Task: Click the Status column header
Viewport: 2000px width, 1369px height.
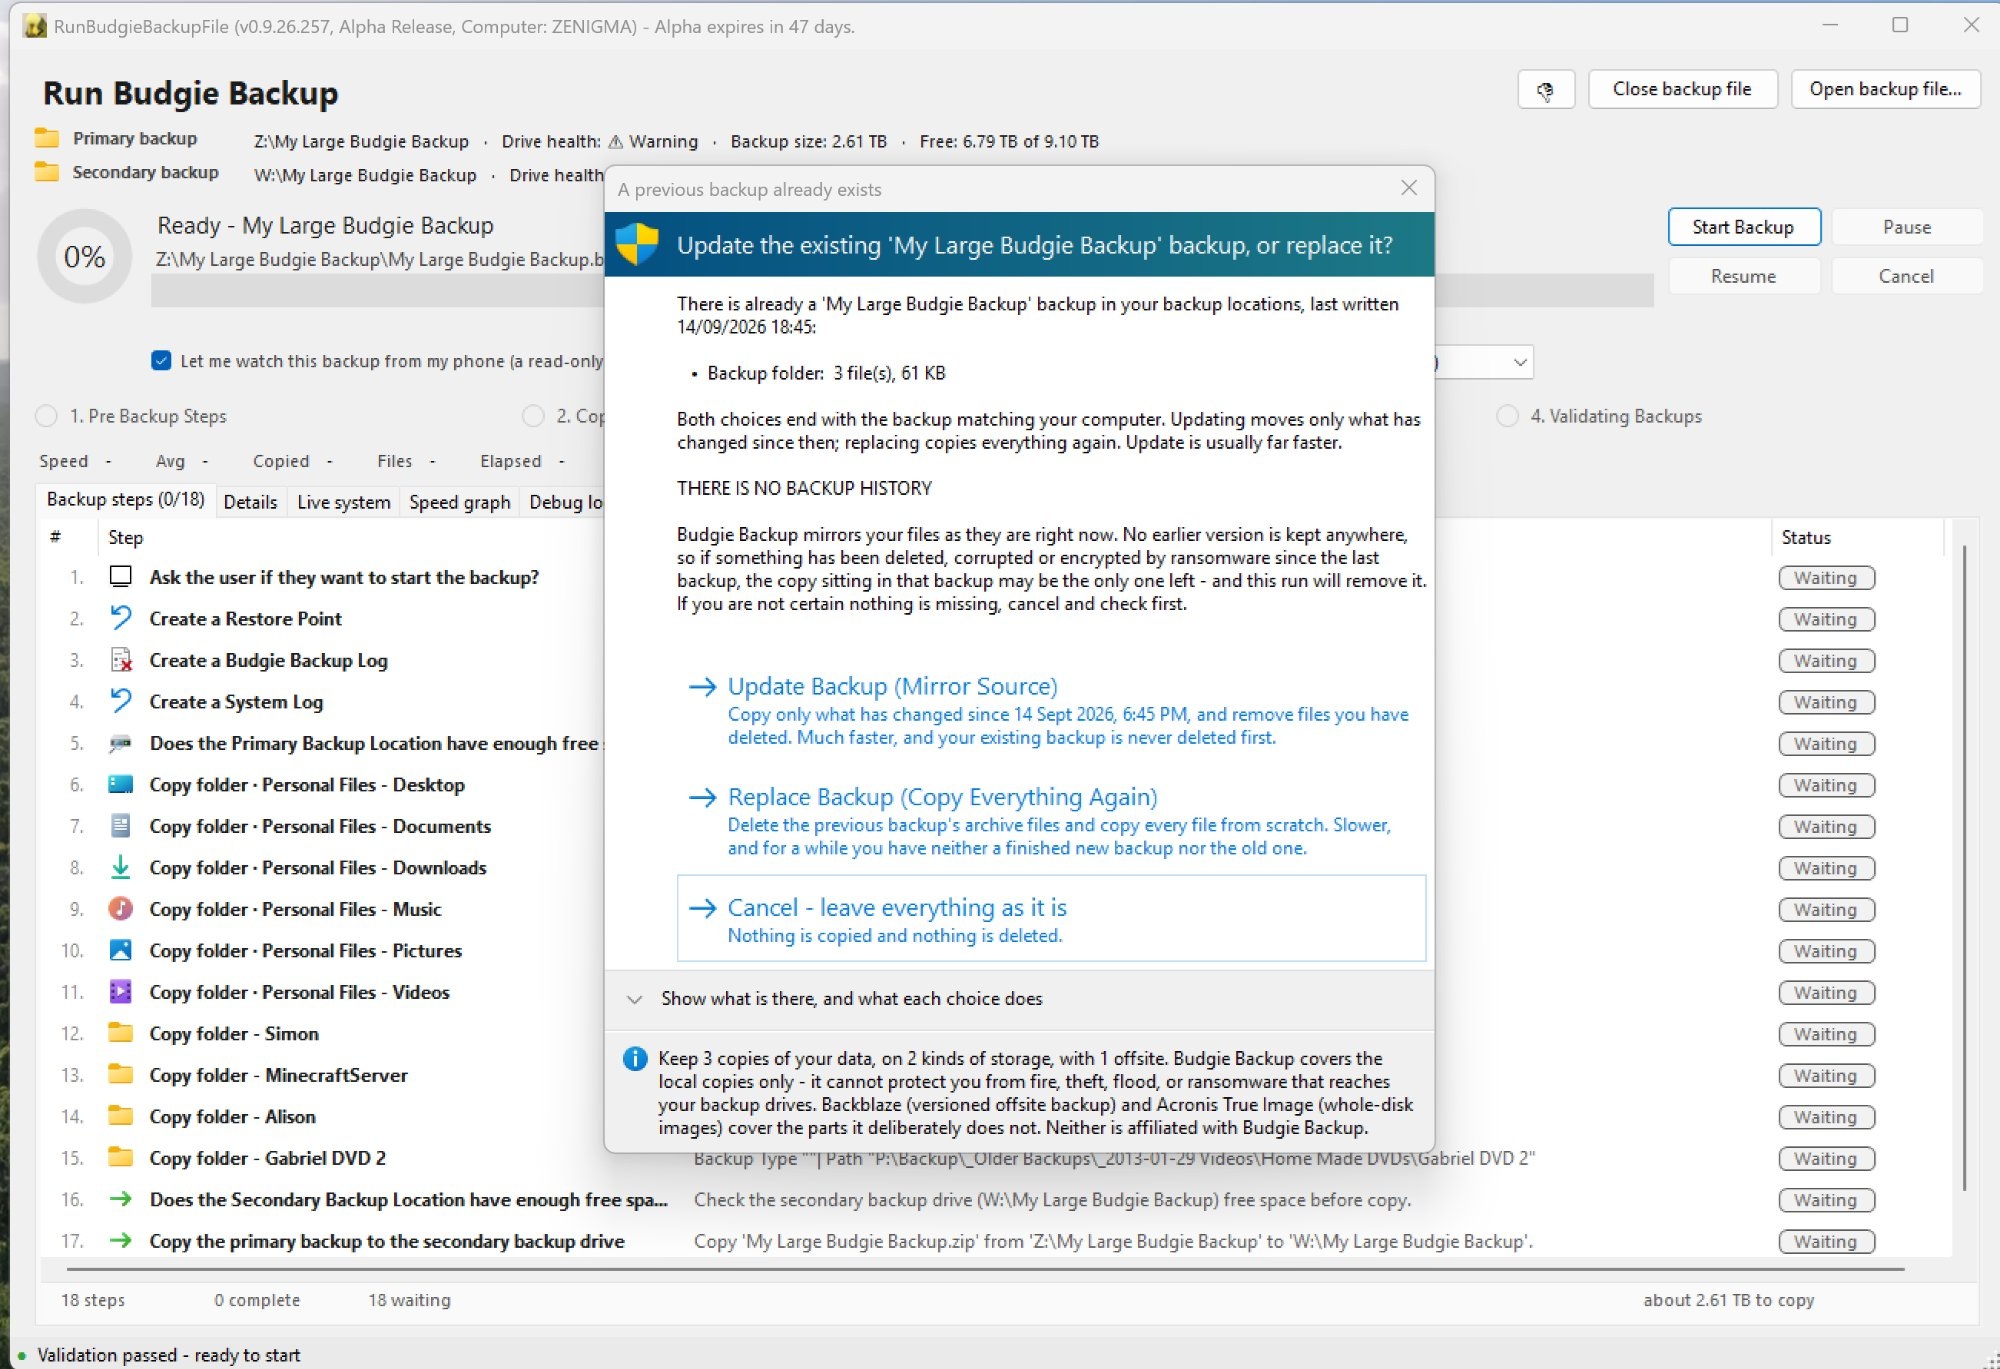Action: point(1806,537)
